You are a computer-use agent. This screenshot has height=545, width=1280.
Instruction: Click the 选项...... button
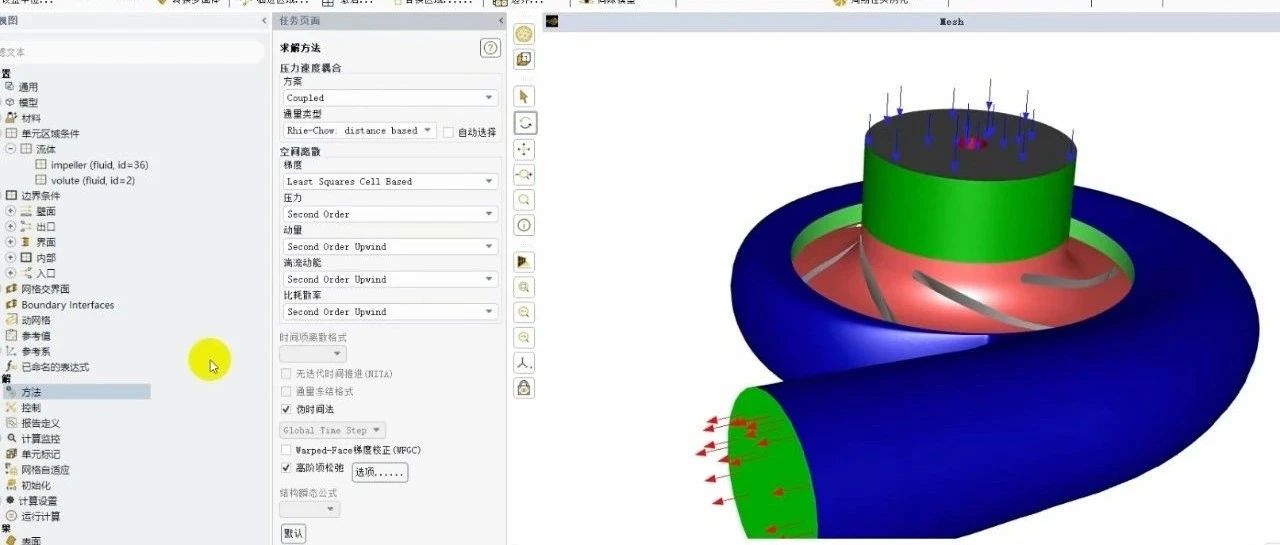[x=380, y=472]
